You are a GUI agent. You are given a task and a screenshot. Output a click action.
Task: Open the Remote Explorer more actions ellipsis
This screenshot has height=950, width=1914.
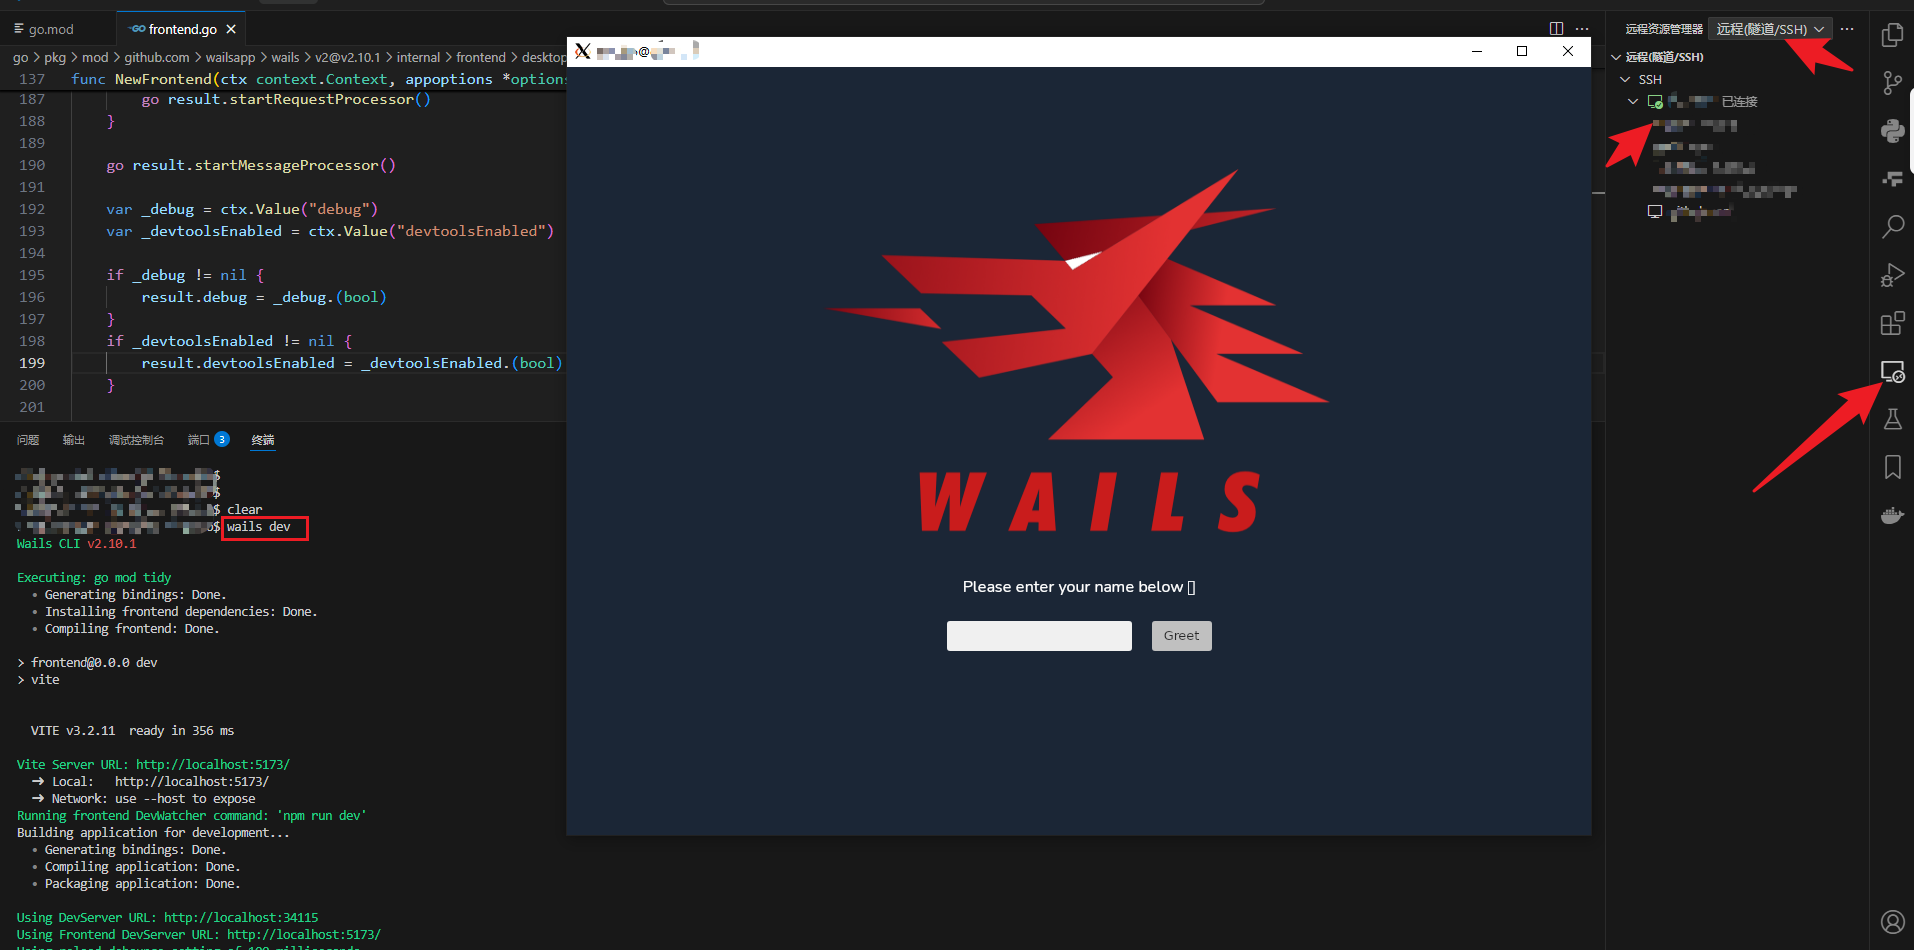point(1847,29)
